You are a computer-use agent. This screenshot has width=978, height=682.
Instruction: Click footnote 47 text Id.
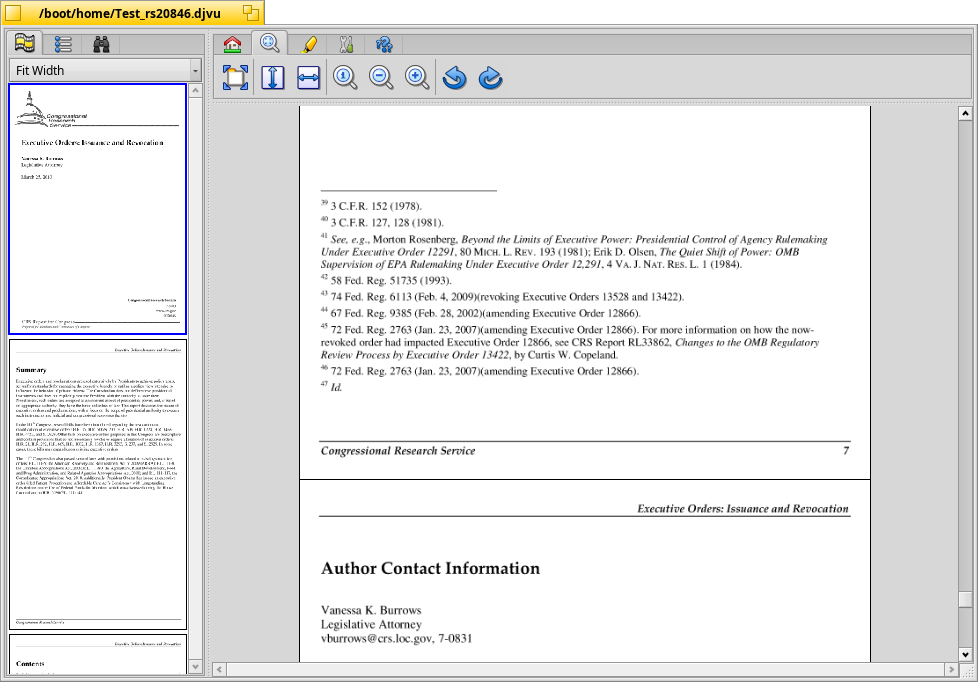tap(336, 387)
